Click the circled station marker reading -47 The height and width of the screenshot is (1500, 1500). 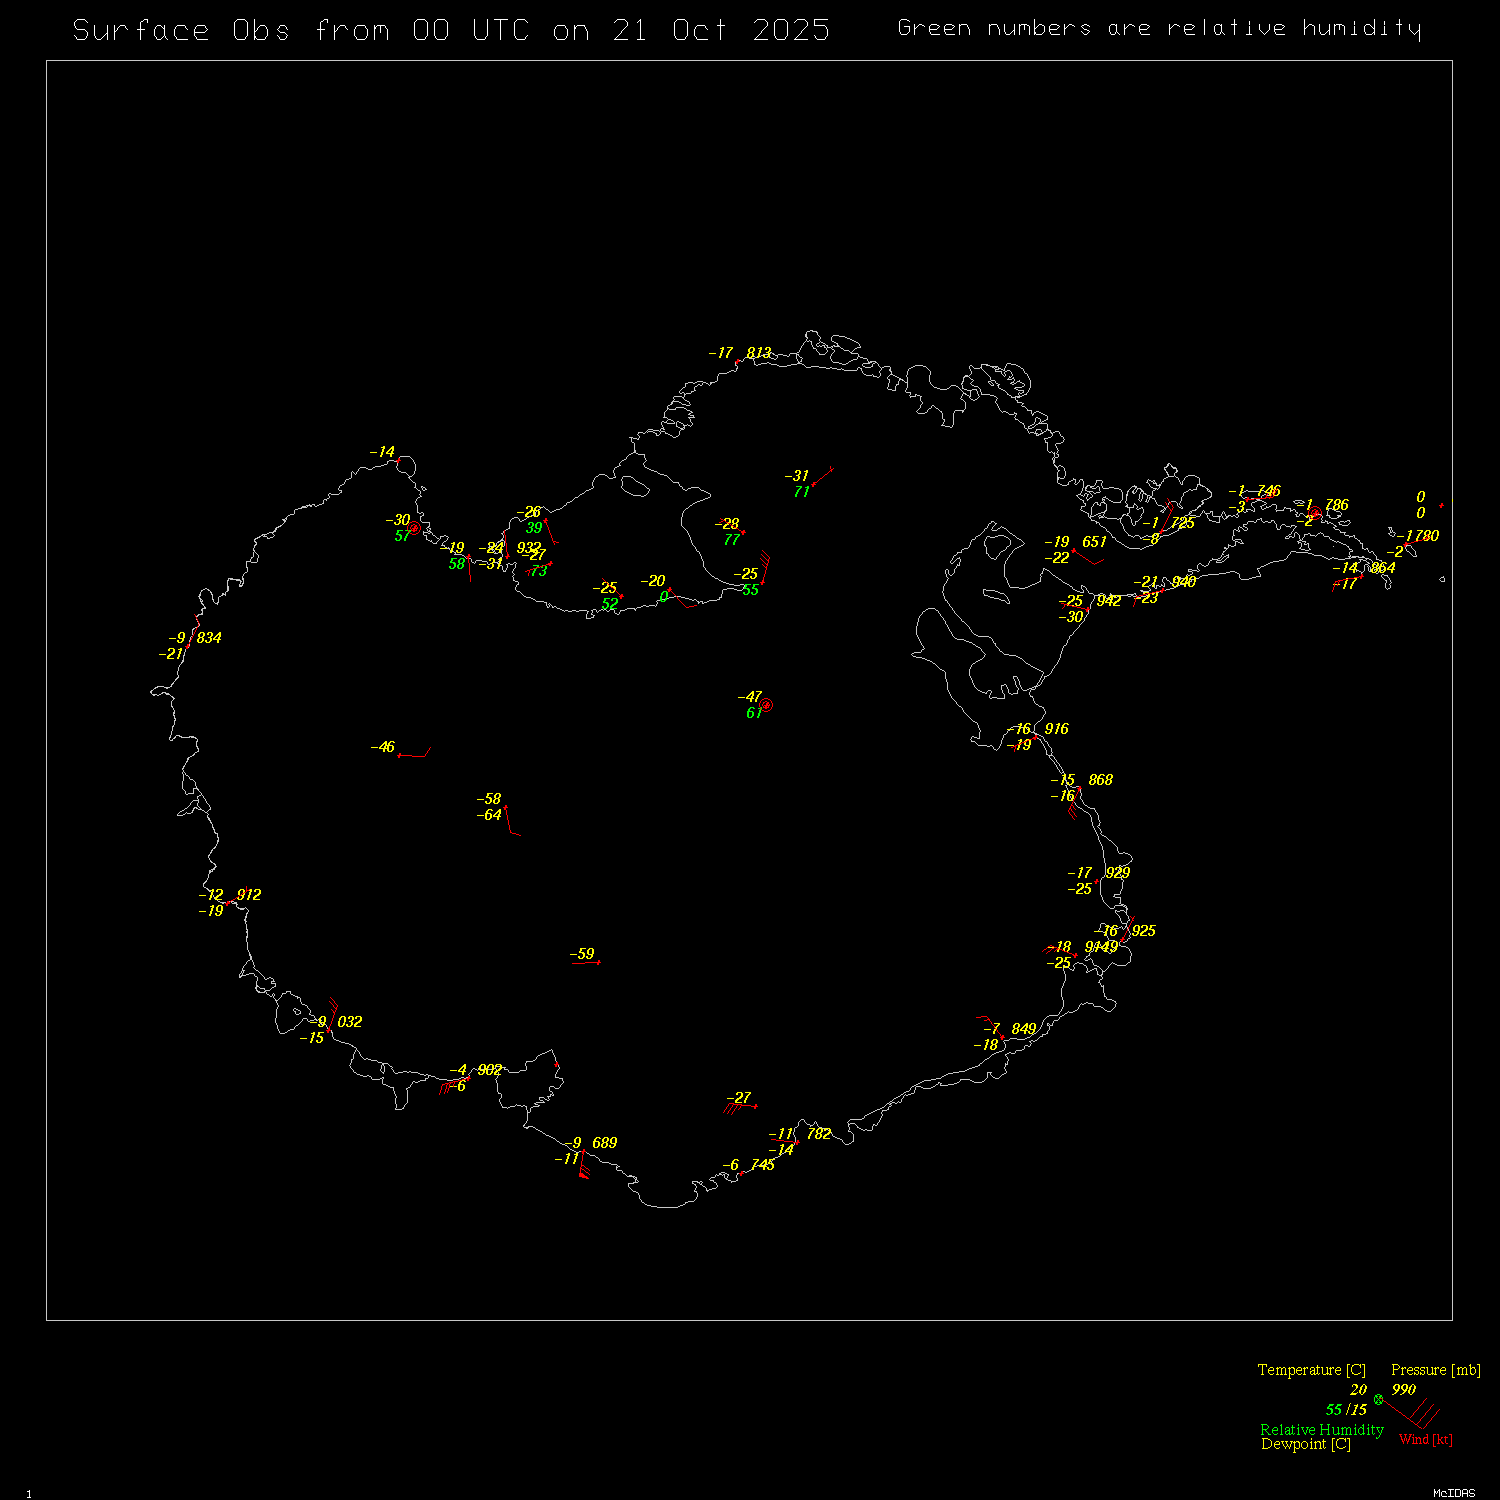click(x=767, y=705)
